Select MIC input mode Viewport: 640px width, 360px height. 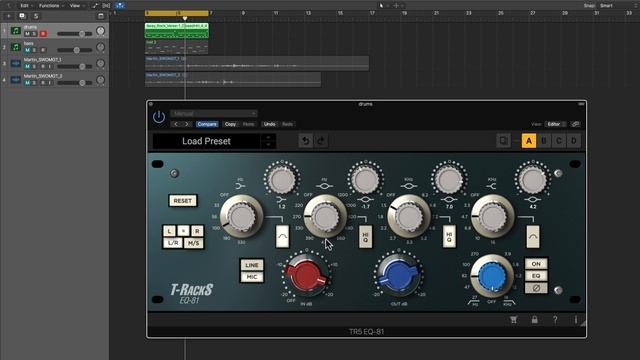click(x=252, y=277)
